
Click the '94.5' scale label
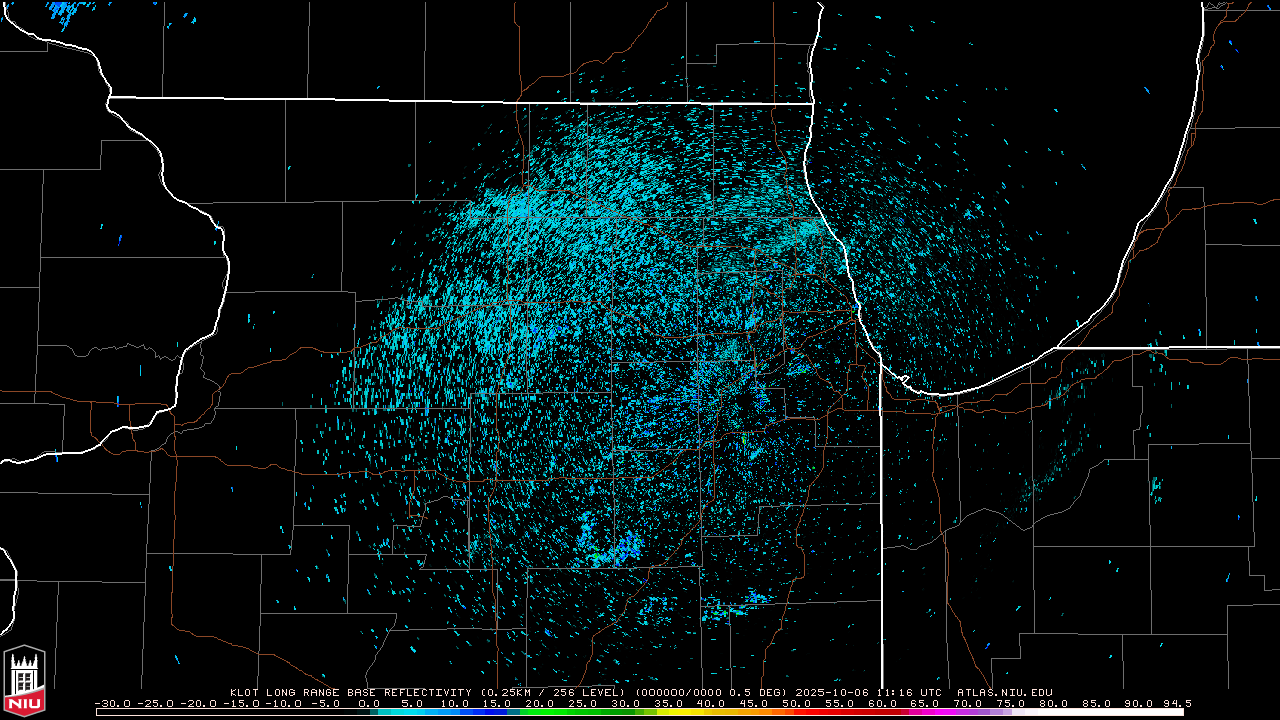1177,704
